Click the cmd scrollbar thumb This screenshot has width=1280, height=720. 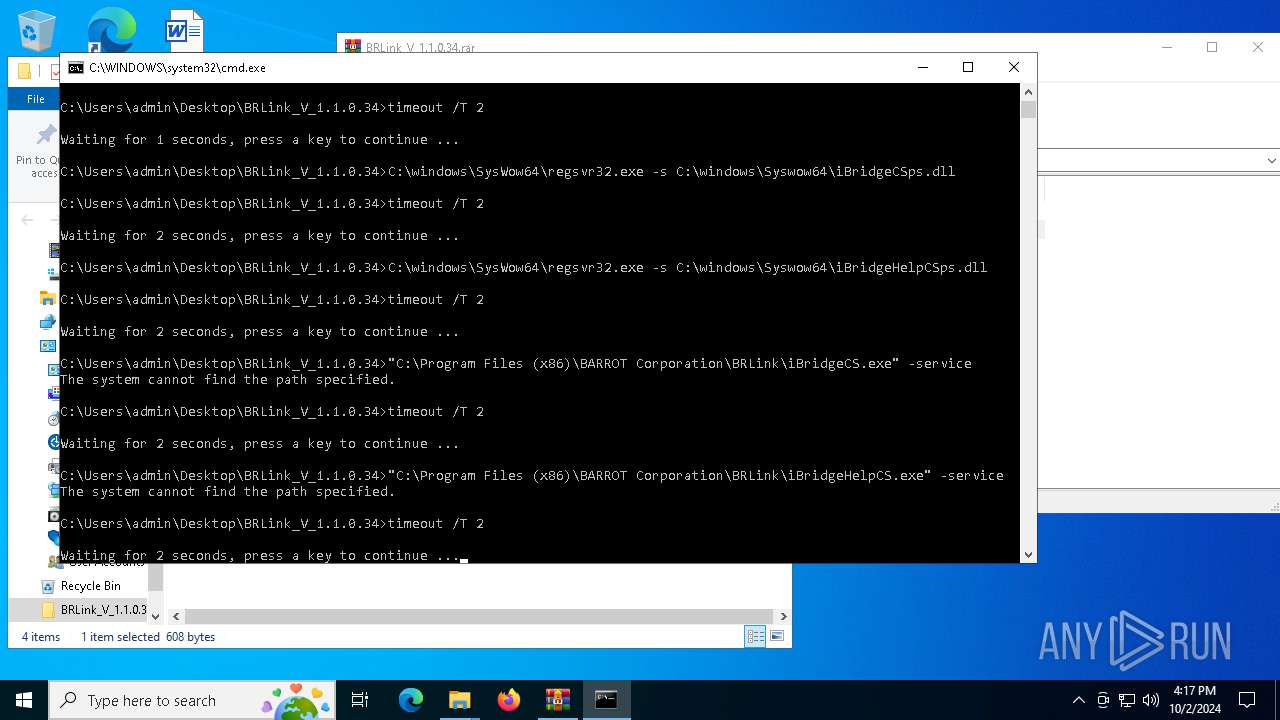coord(1028,109)
